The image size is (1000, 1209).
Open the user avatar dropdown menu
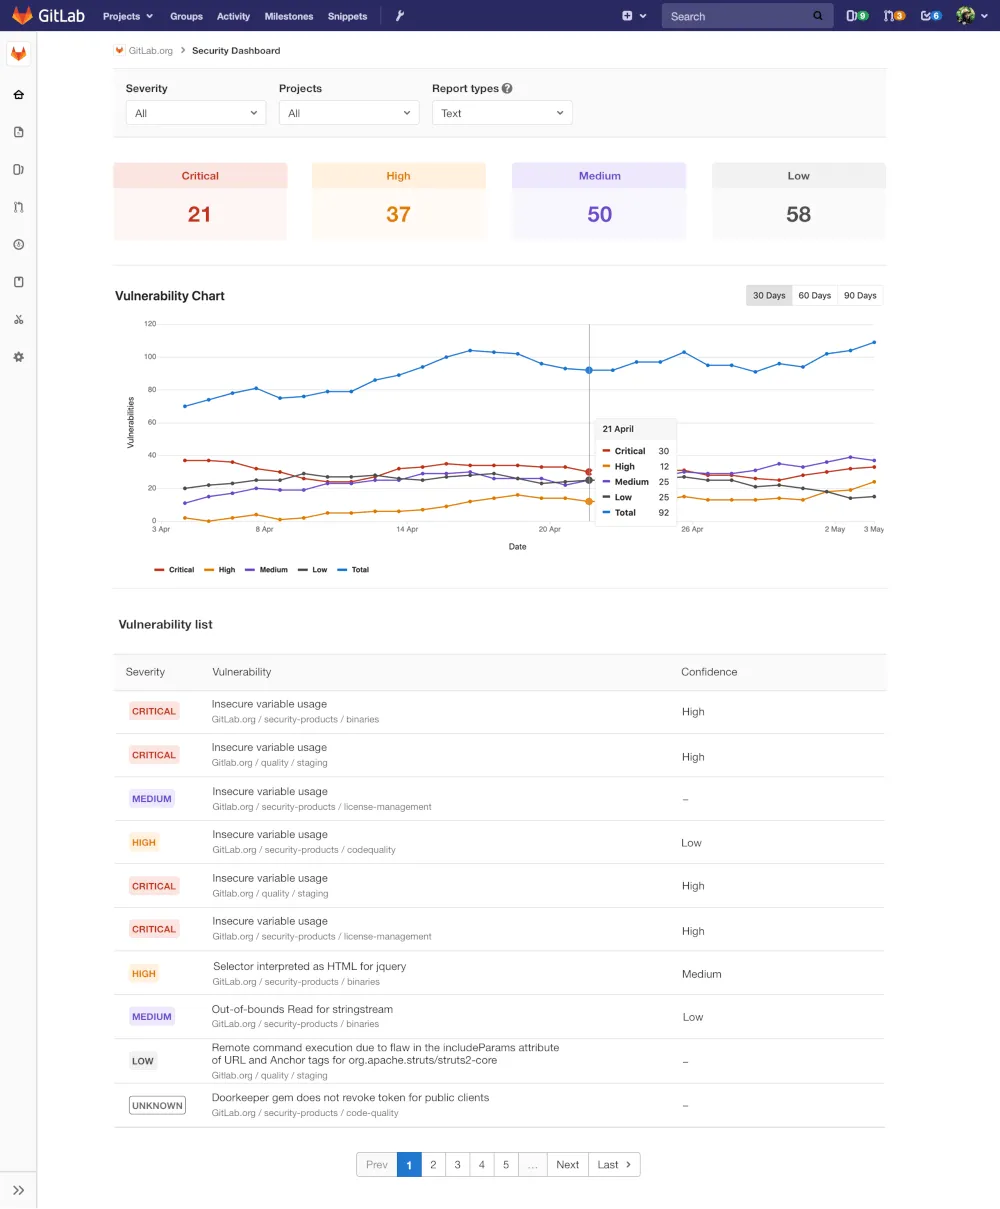tap(967, 16)
